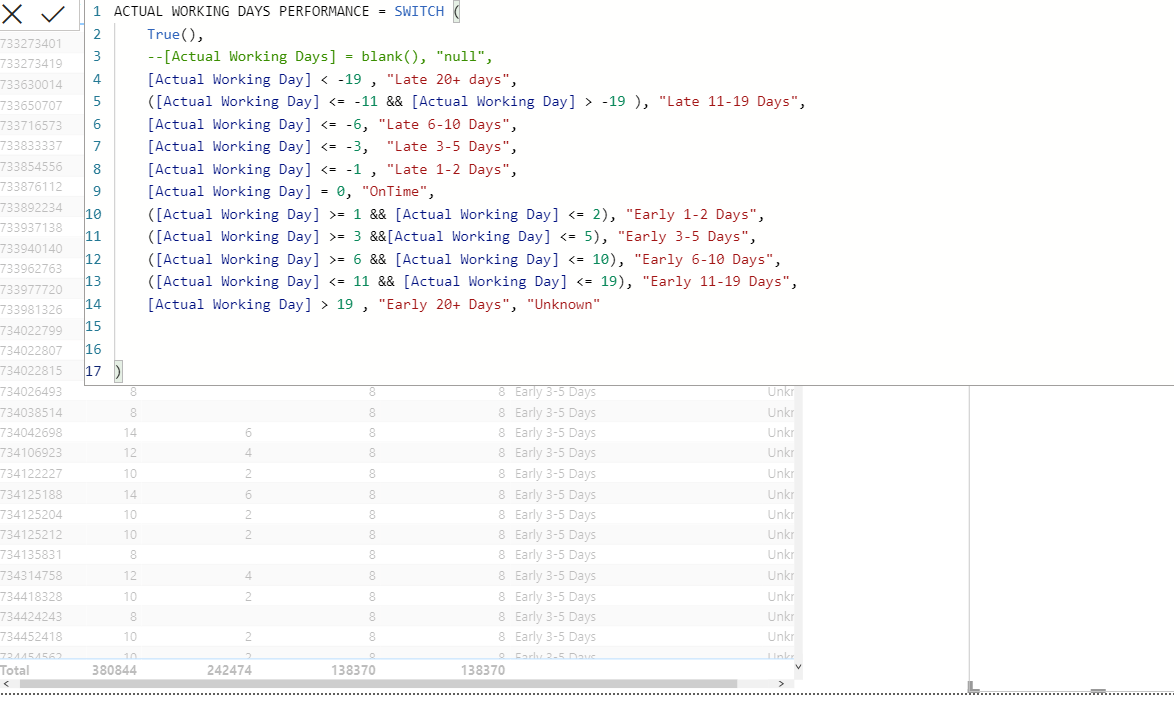Click the -19 threshold value on line 4
Screen dimensions: 1174x717
349,79
